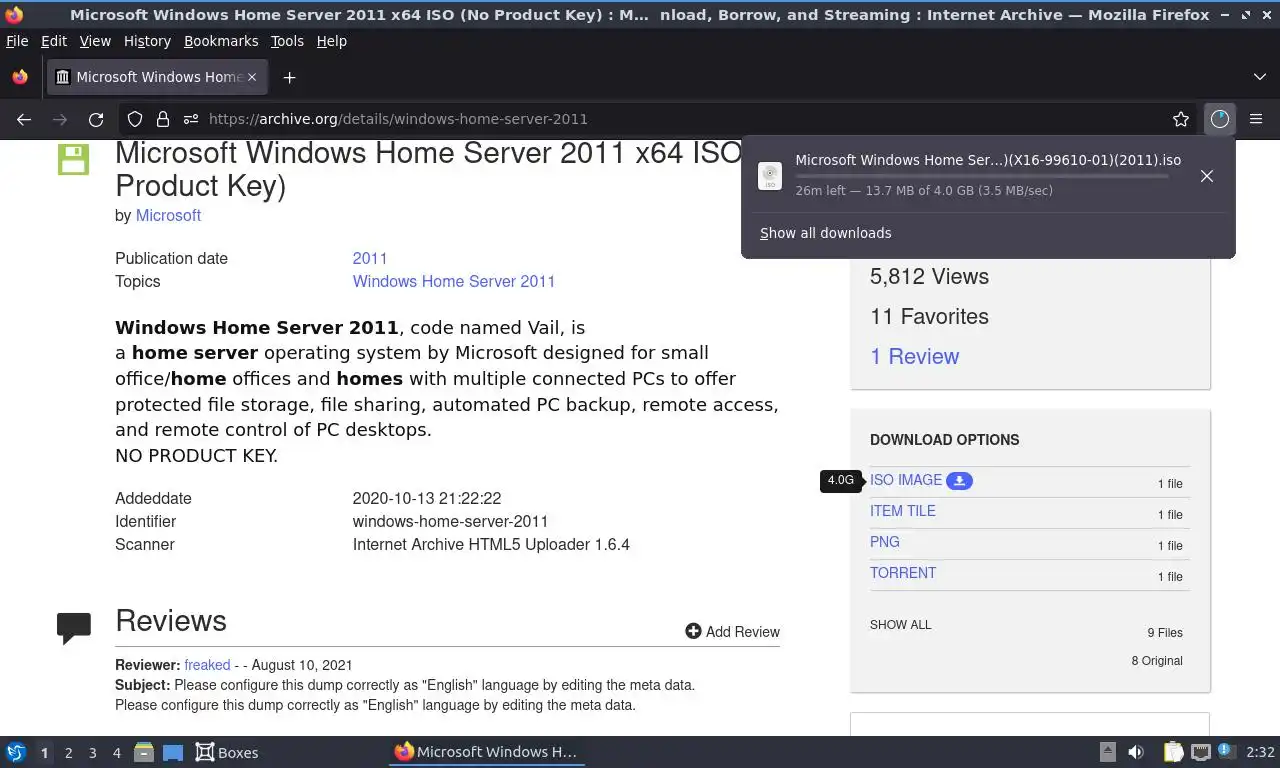This screenshot has height=768, width=1280.
Task: Open the tracking protection shield icon
Action: point(135,119)
